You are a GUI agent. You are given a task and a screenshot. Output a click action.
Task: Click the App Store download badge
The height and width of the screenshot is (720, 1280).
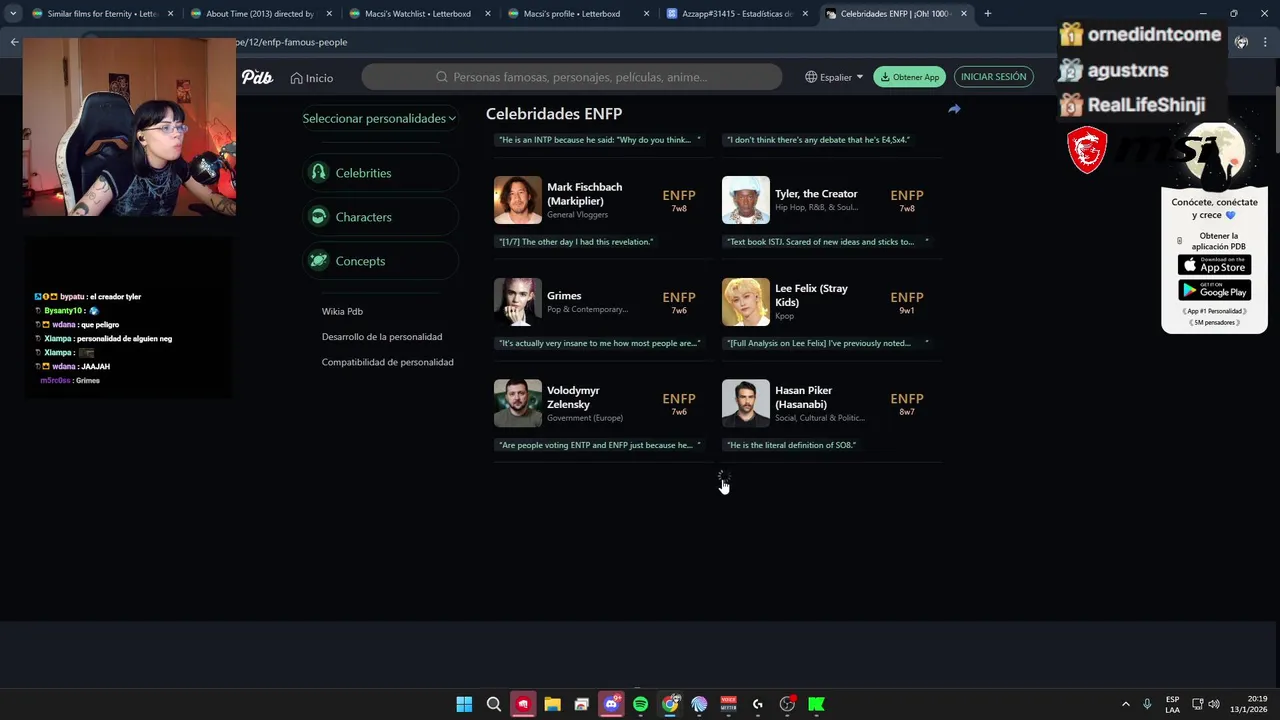(x=1214, y=265)
